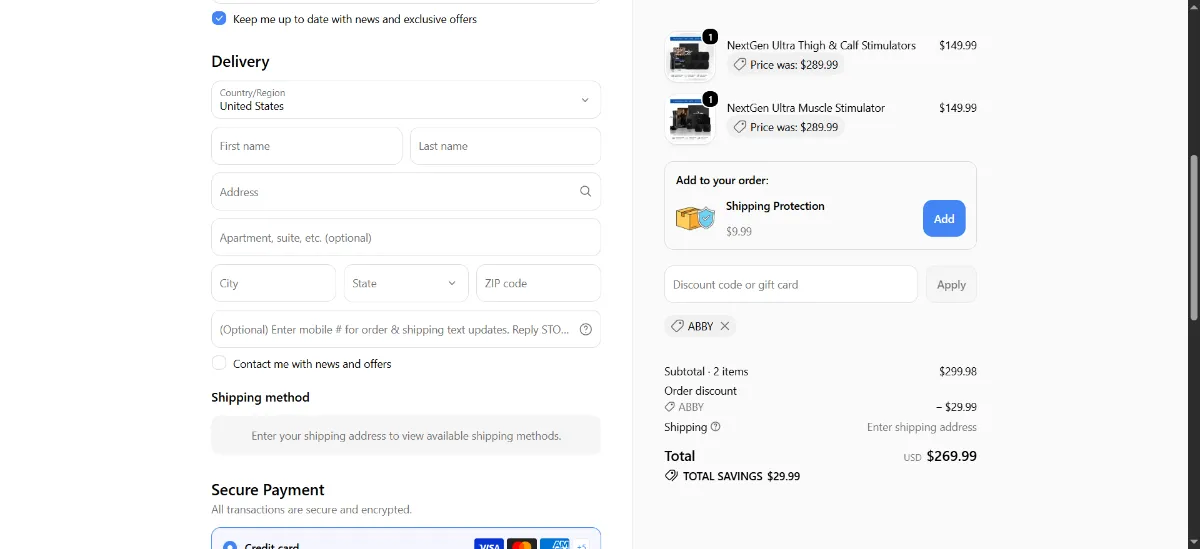
Task: Click the Shipping info help icon
Action: tap(715, 427)
